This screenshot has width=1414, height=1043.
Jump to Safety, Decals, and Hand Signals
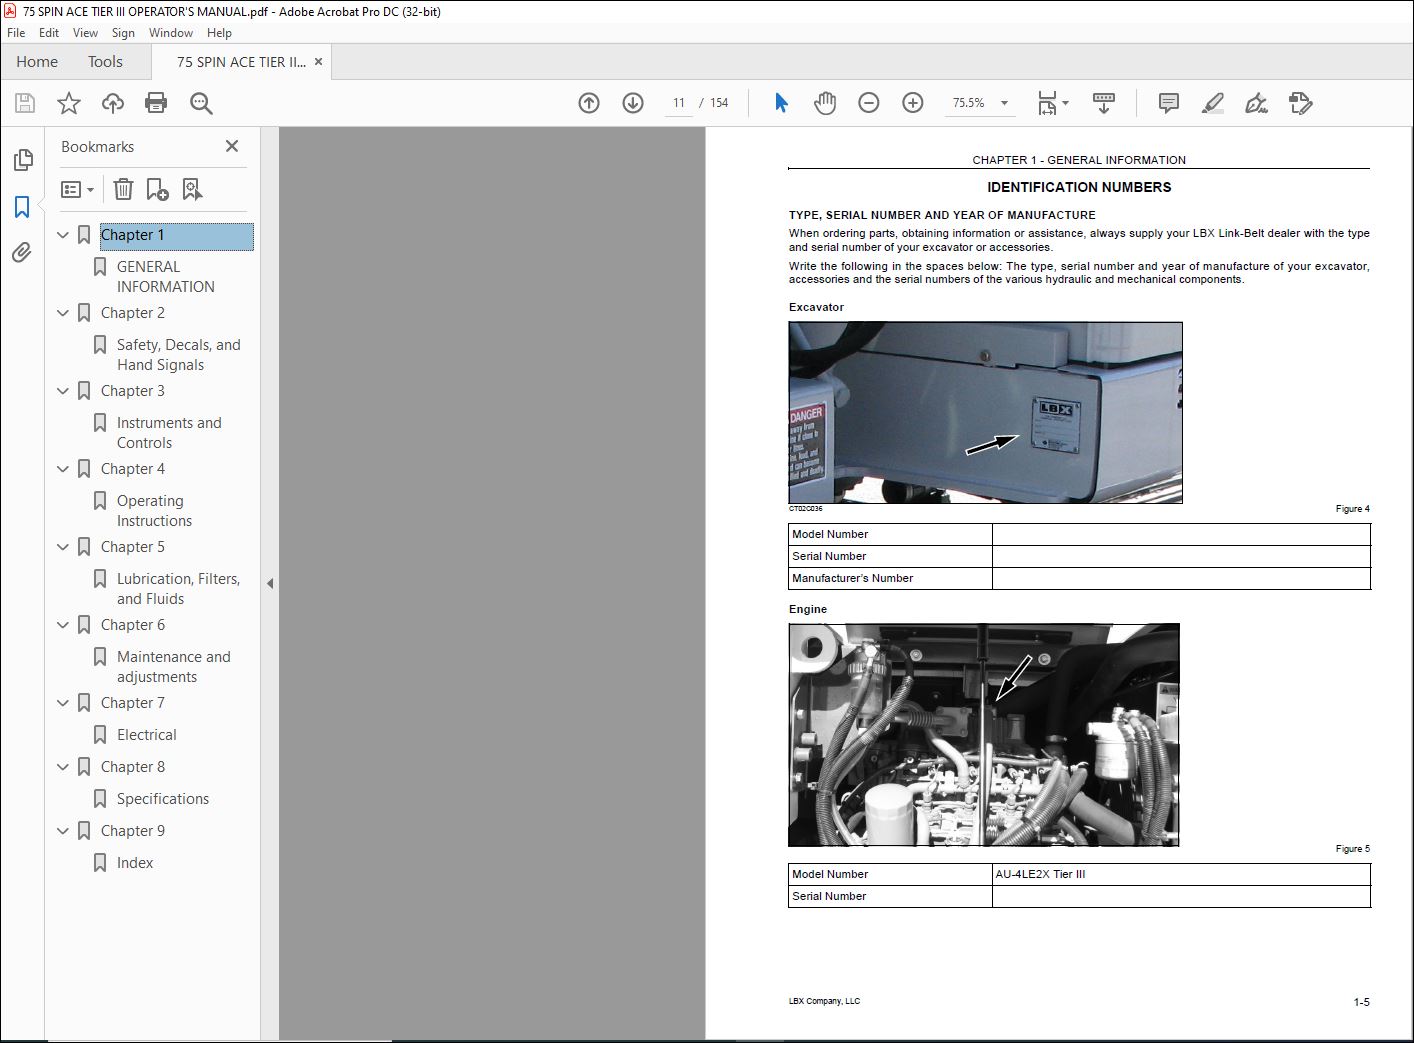click(178, 355)
